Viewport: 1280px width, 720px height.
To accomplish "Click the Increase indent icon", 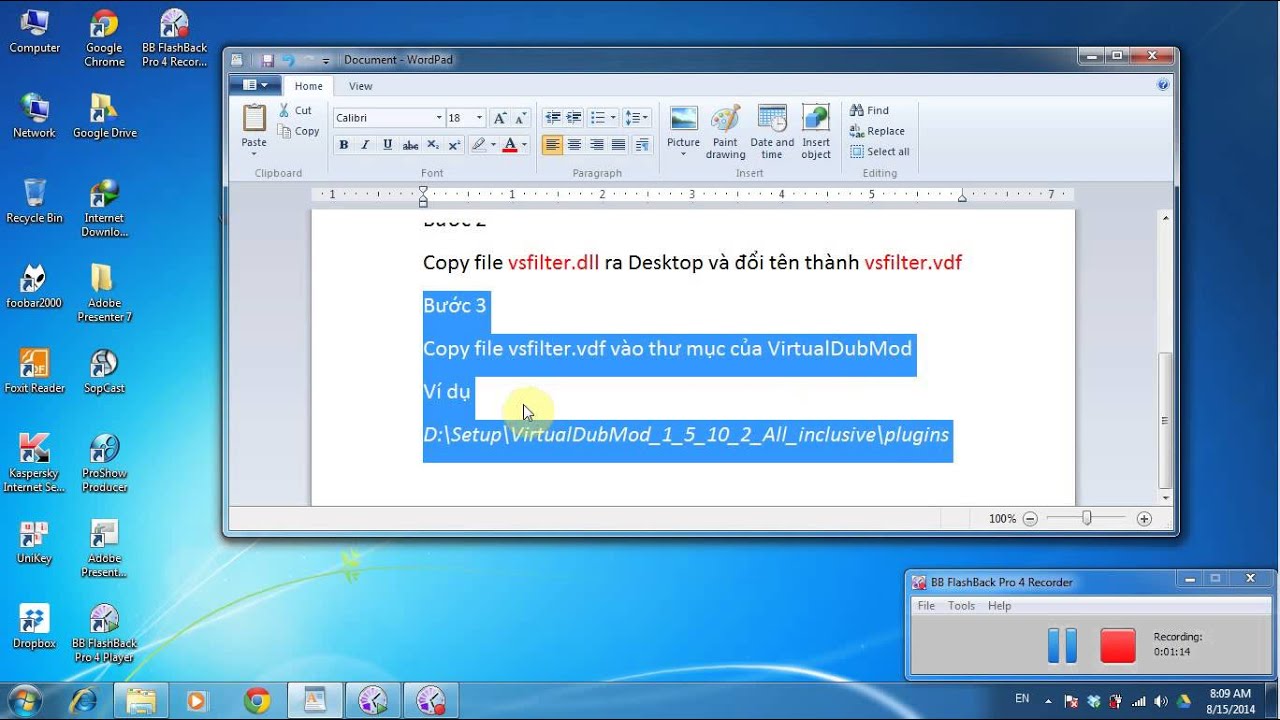I will click(573, 118).
